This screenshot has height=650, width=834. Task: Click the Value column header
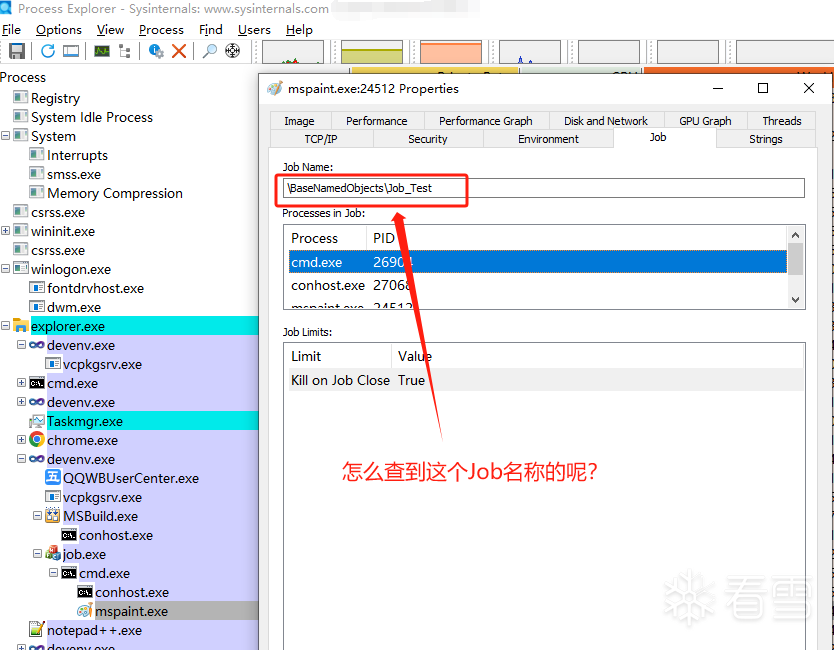pyautogui.click(x=415, y=356)
